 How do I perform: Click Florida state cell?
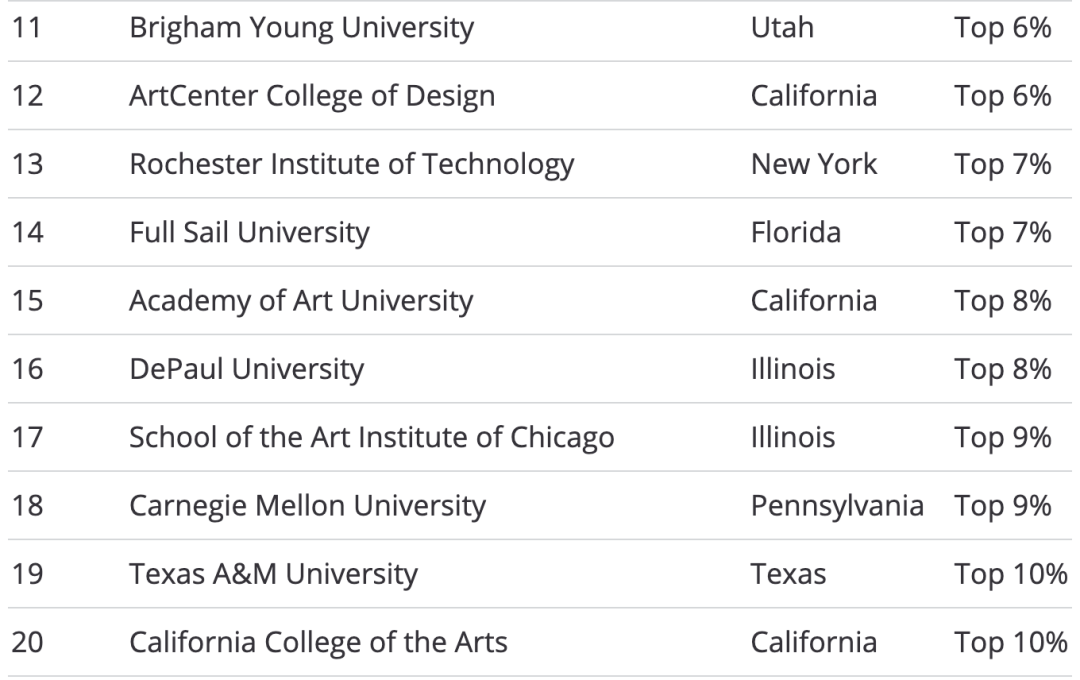[x=796, y=233]
